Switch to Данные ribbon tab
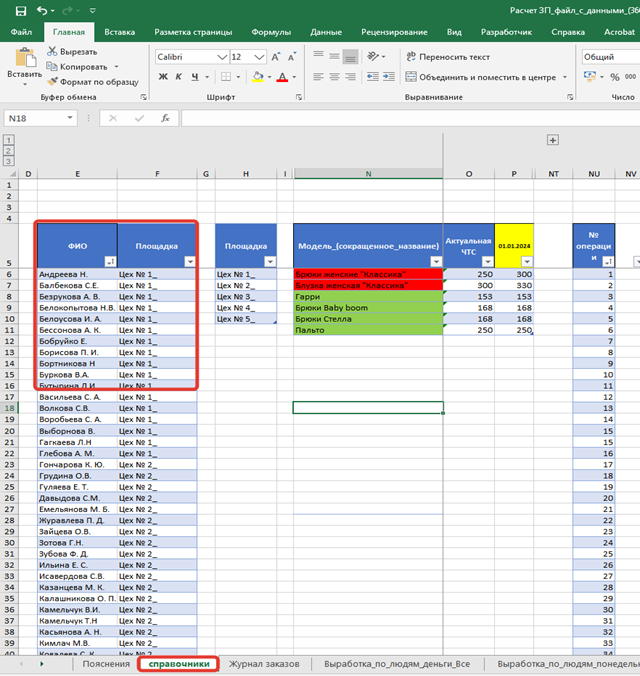The height and width of the screenshot is (676, 640). click(x=326, y=32)
